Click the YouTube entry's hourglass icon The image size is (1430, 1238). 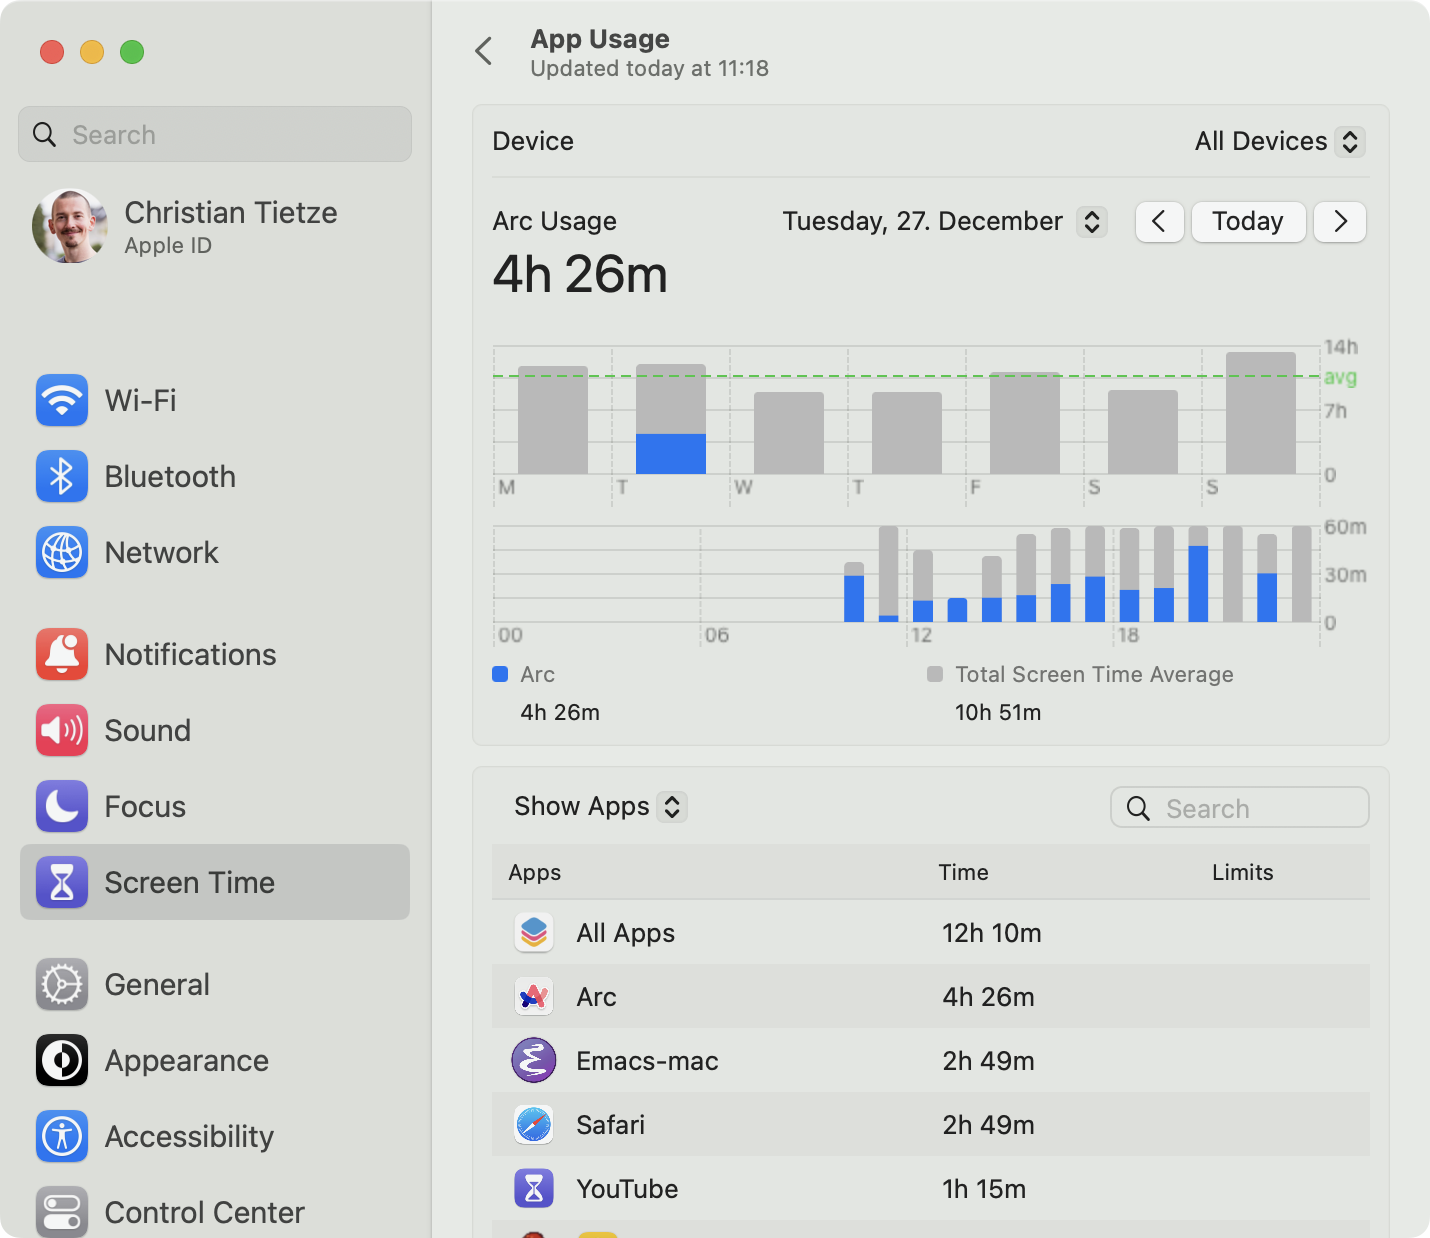pos(533,1188)
